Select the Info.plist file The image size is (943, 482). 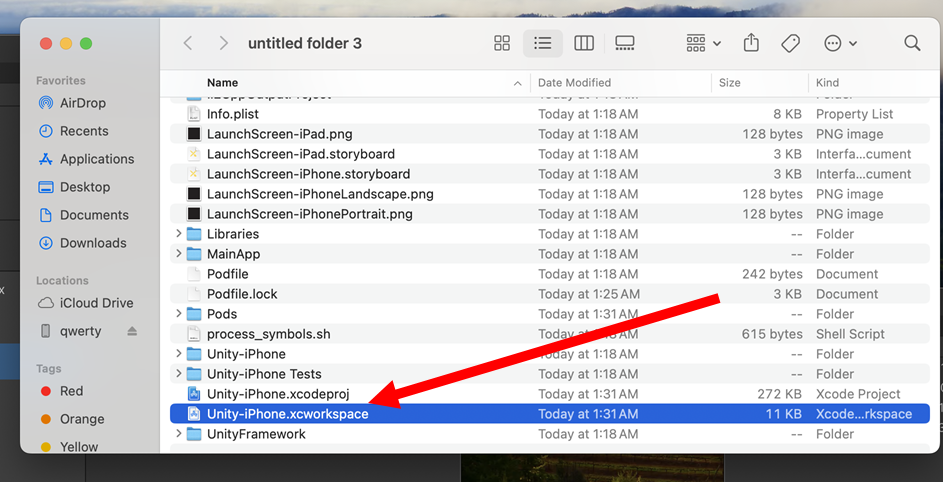(x=550, y=114)
